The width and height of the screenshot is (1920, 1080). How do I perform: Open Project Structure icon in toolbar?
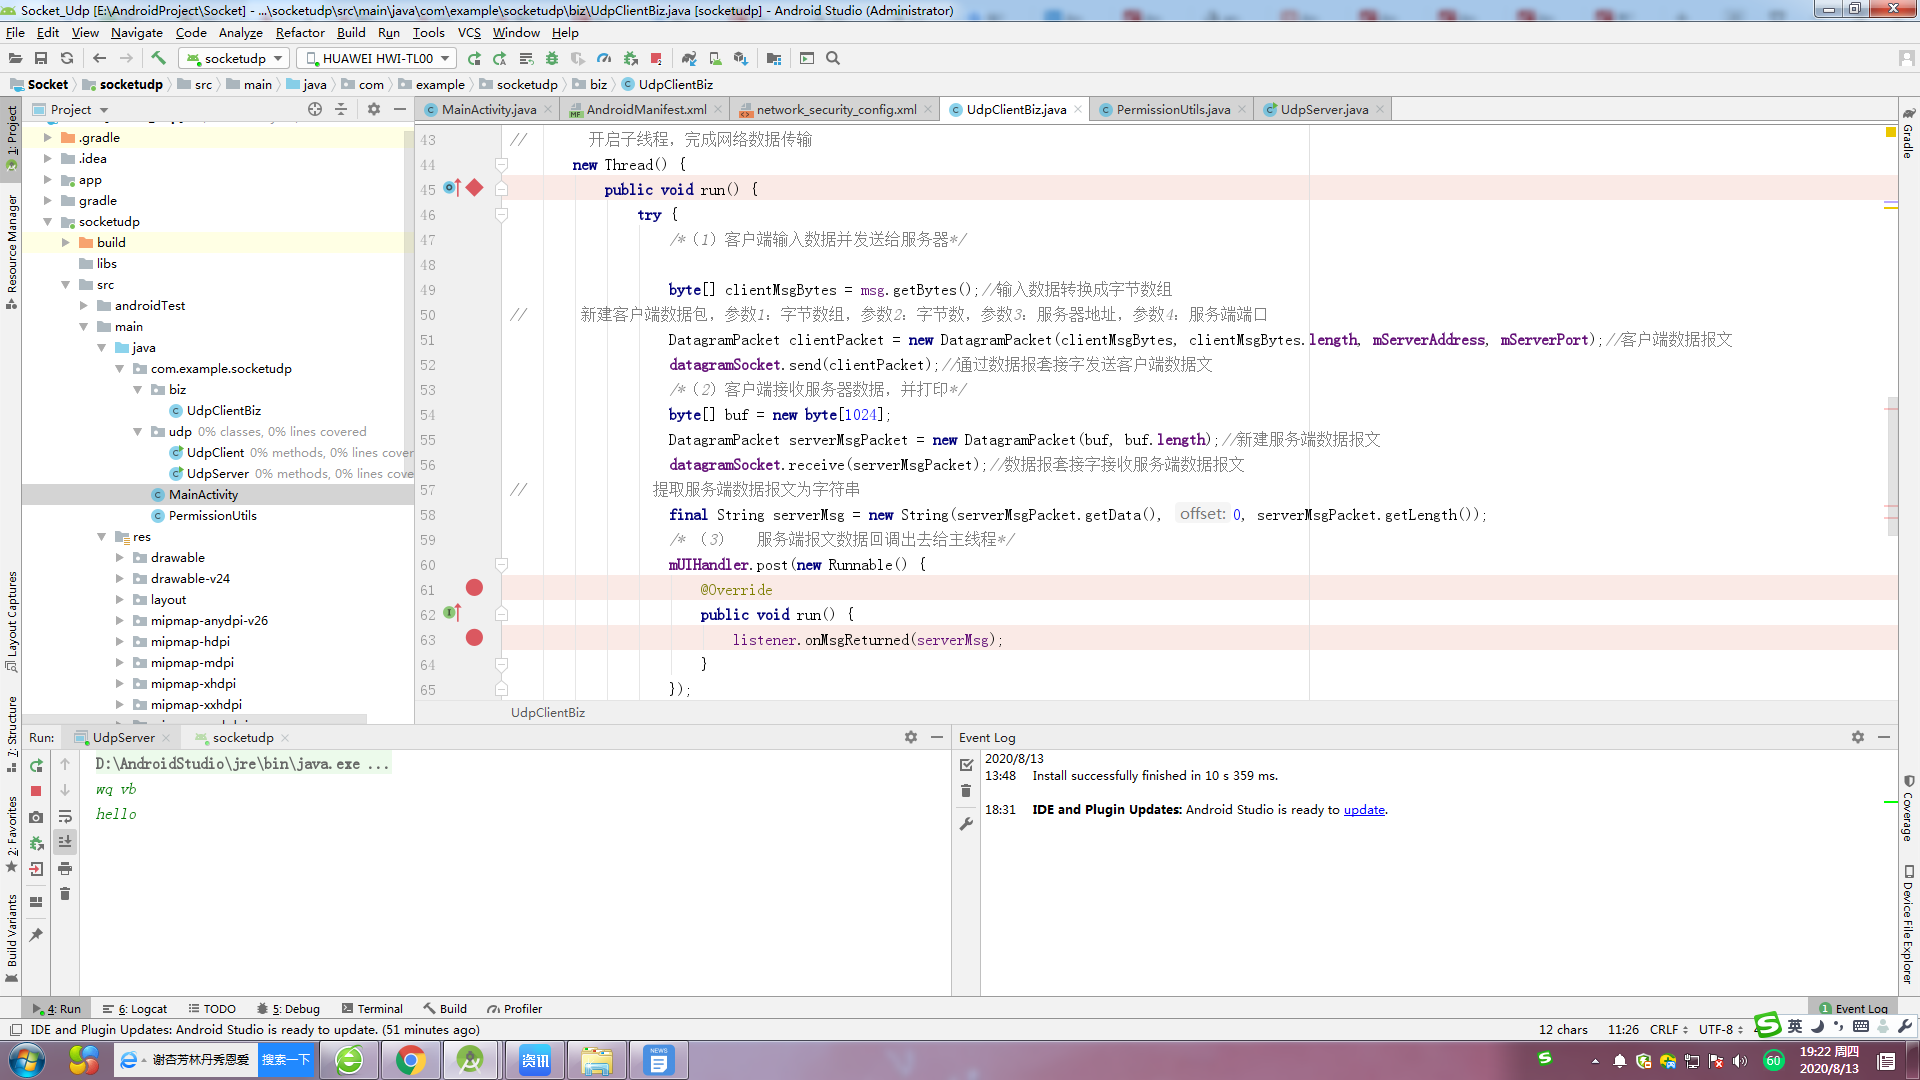click(x=774, y=59)
